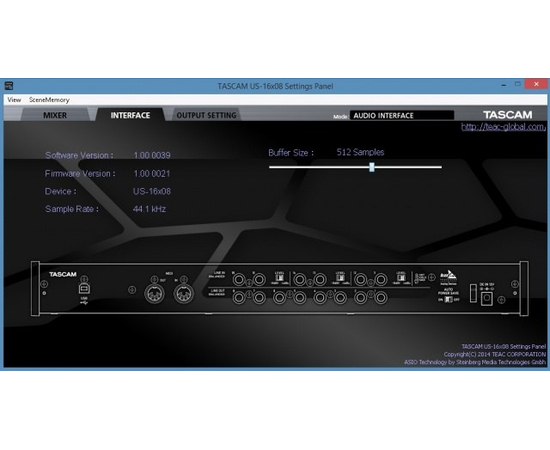
Task: Click the MIDI OUT connector on rear panel
Action: [154, 294]
